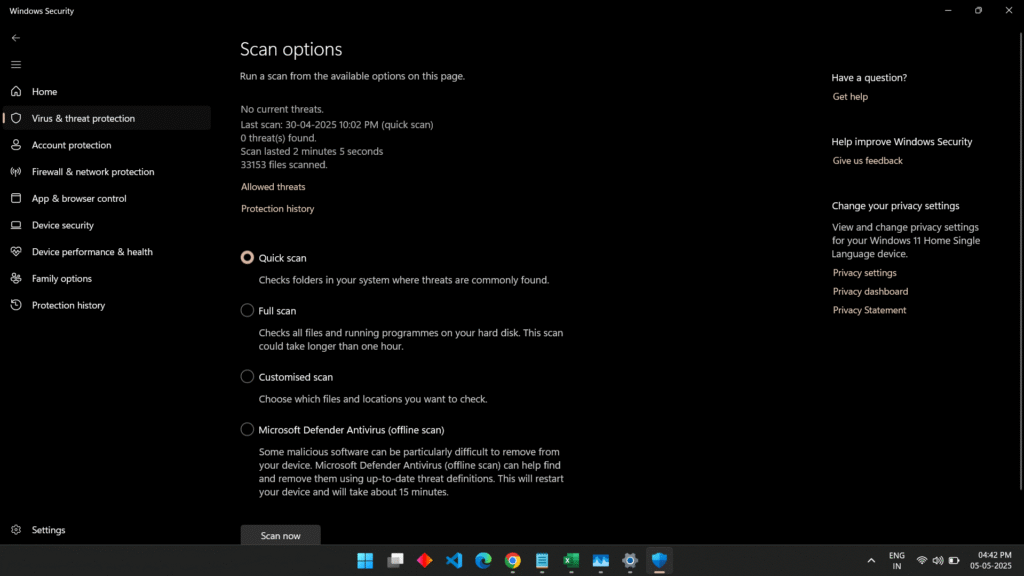Click Give us feedback link
This screenshot has width=1024, height=576.
pyautogui.click(x=867, y=161)
